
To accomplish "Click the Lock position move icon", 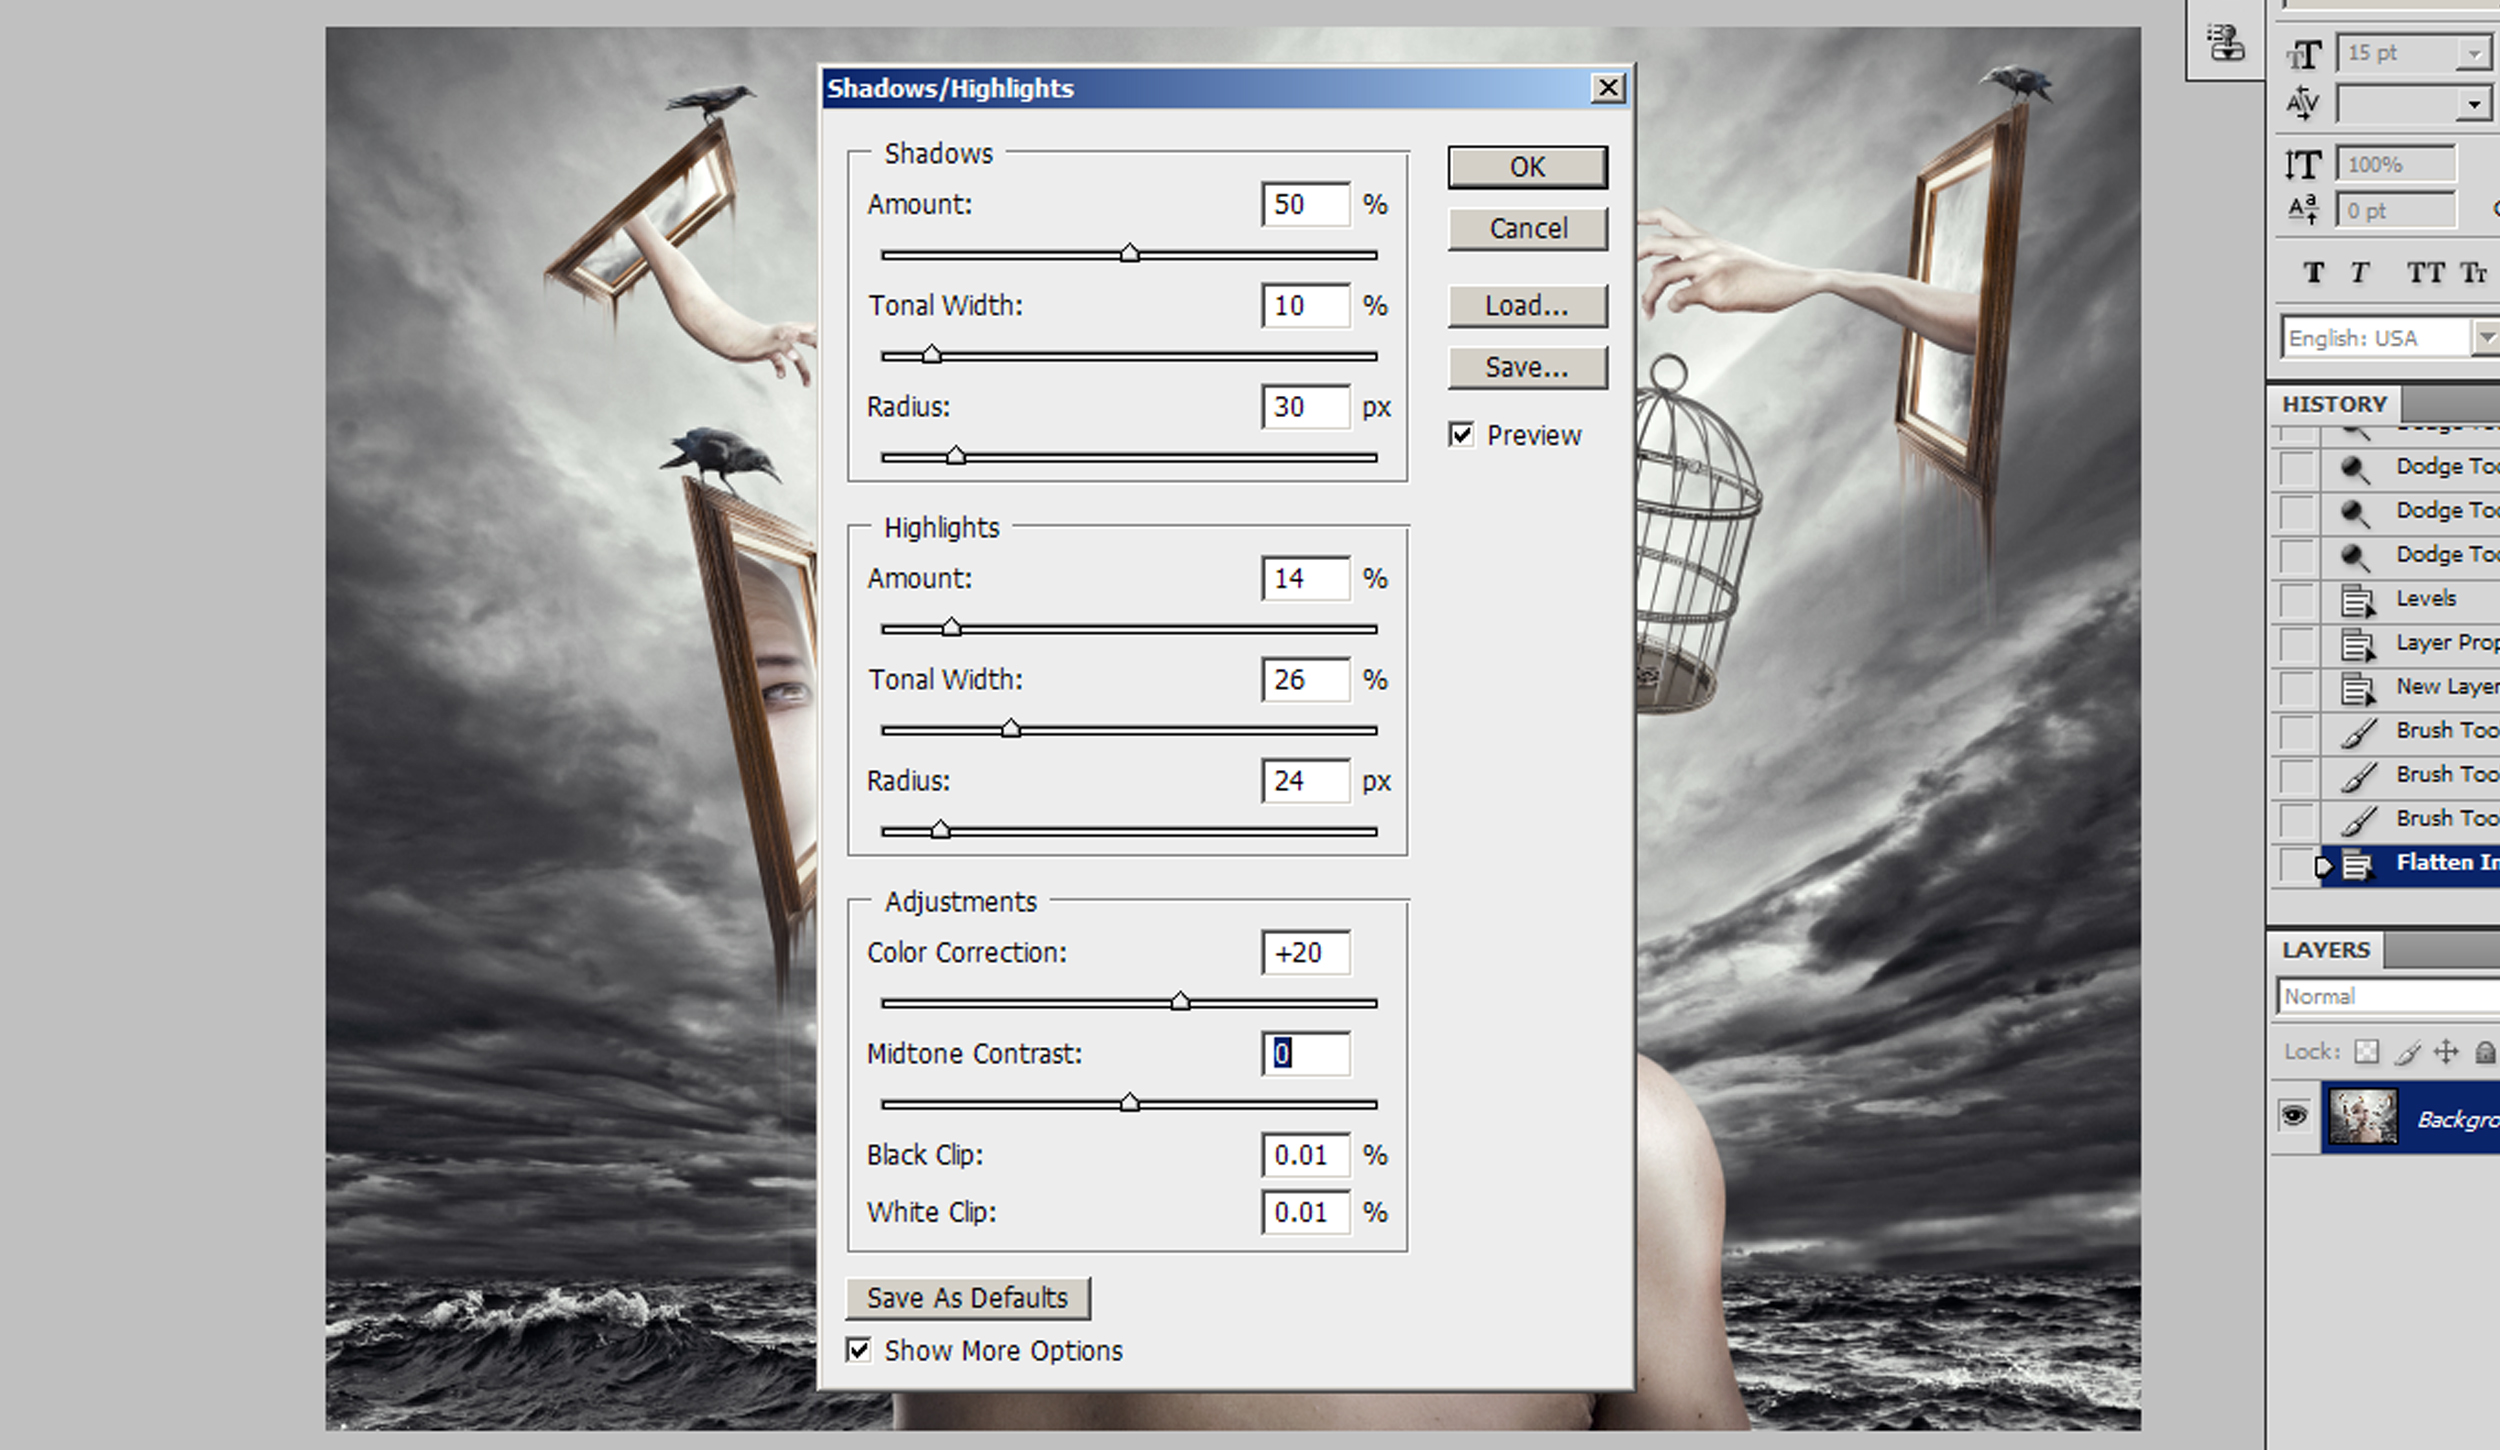I will pyautogui.click(x=2447, y=1051).
